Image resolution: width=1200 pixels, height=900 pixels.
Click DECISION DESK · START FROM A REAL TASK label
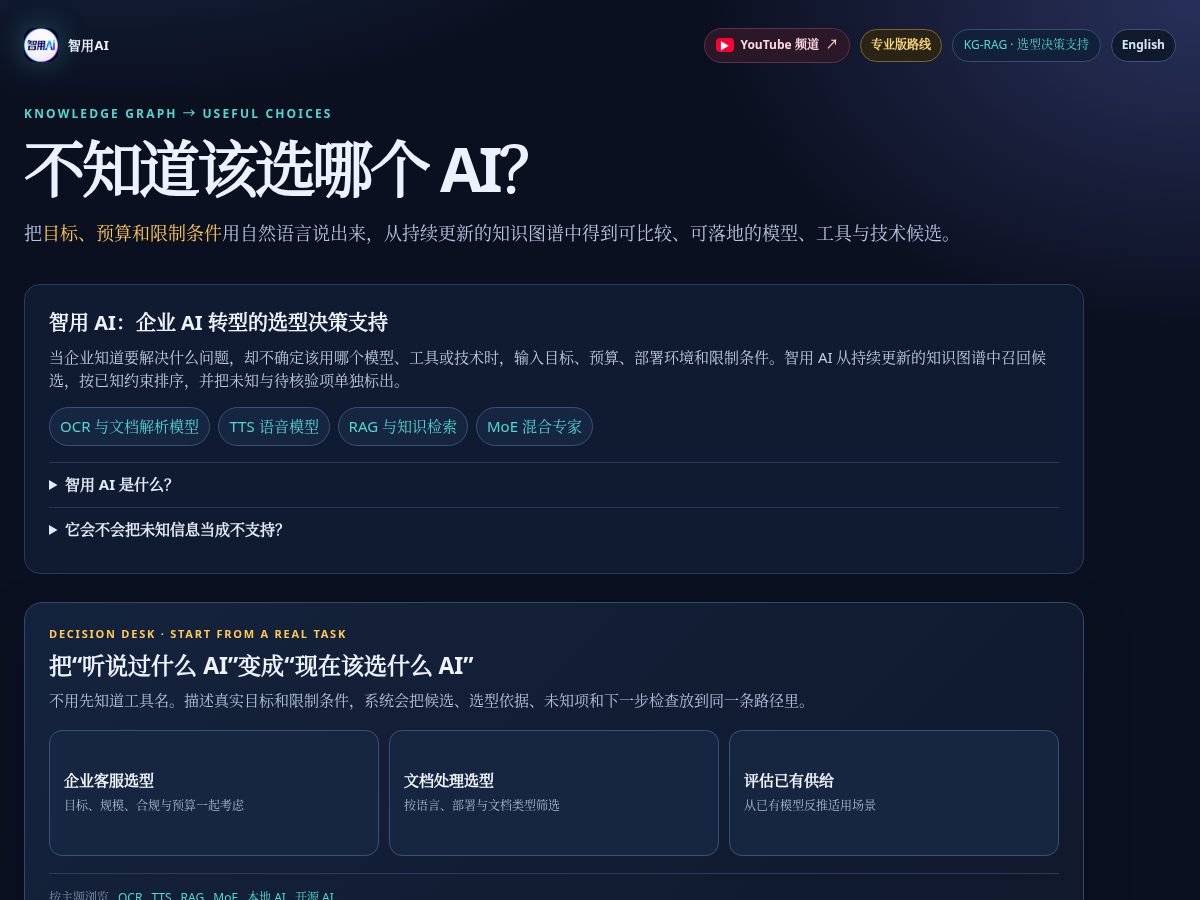click(x=198, y=634)
